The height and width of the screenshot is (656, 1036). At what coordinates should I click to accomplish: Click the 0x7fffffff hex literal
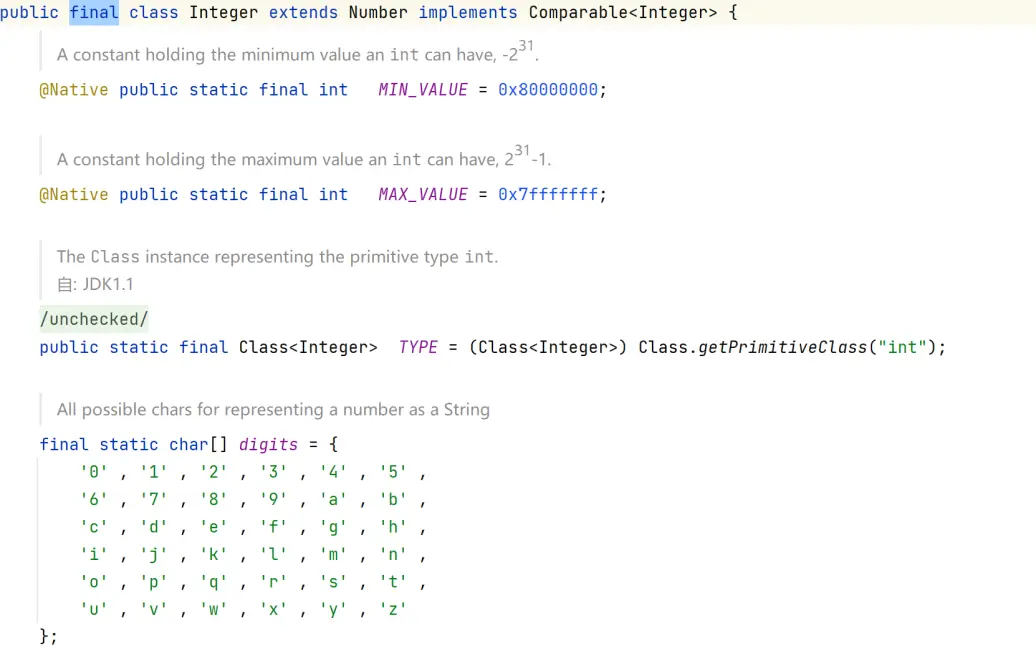click(x=548, y=195)
